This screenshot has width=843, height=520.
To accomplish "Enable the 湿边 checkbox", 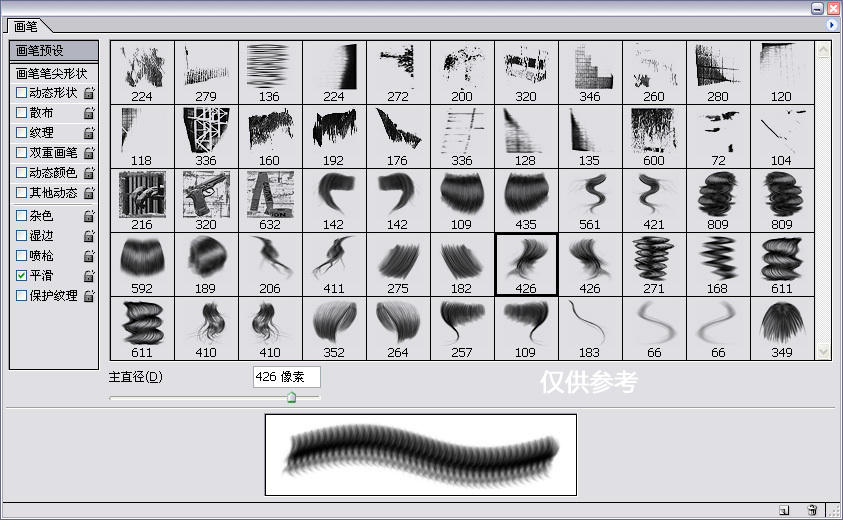I will click(x=21, y=235).
